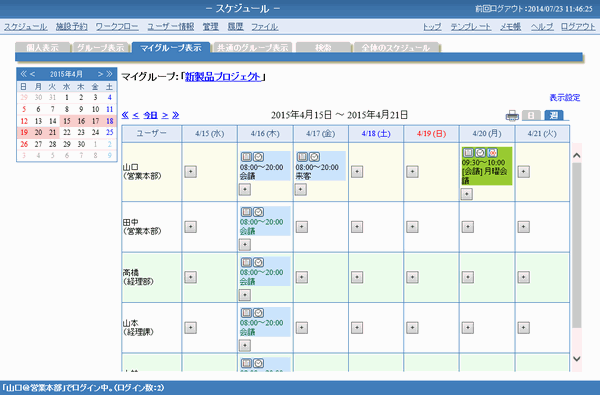
Task: Open the グループ表示 tab
Action: tap(101, 47)
